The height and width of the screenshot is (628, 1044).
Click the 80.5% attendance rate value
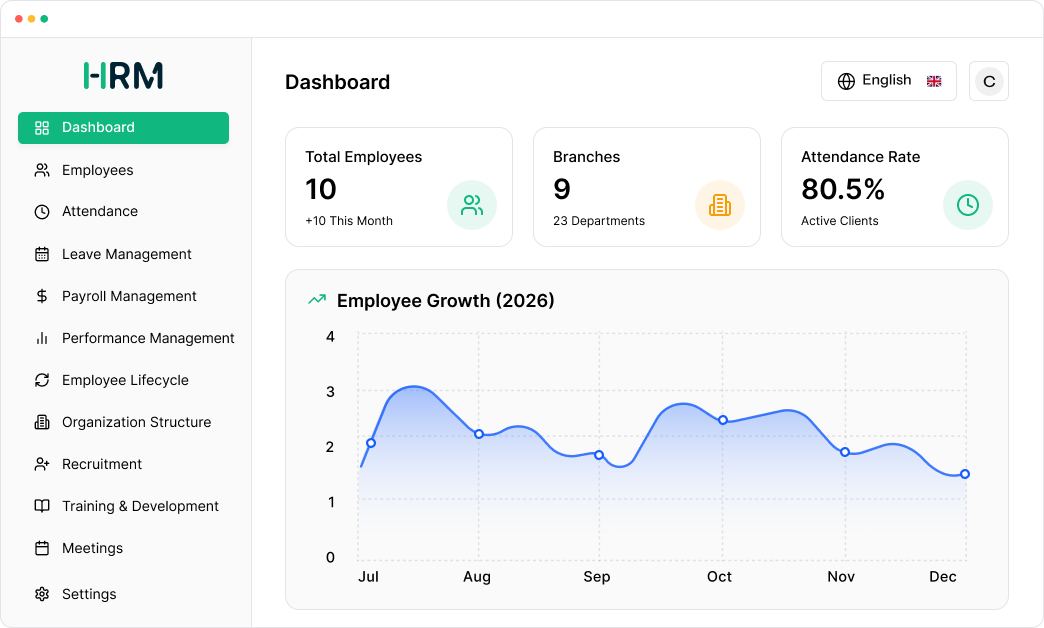pyautogui.click(x=843, y=189)
